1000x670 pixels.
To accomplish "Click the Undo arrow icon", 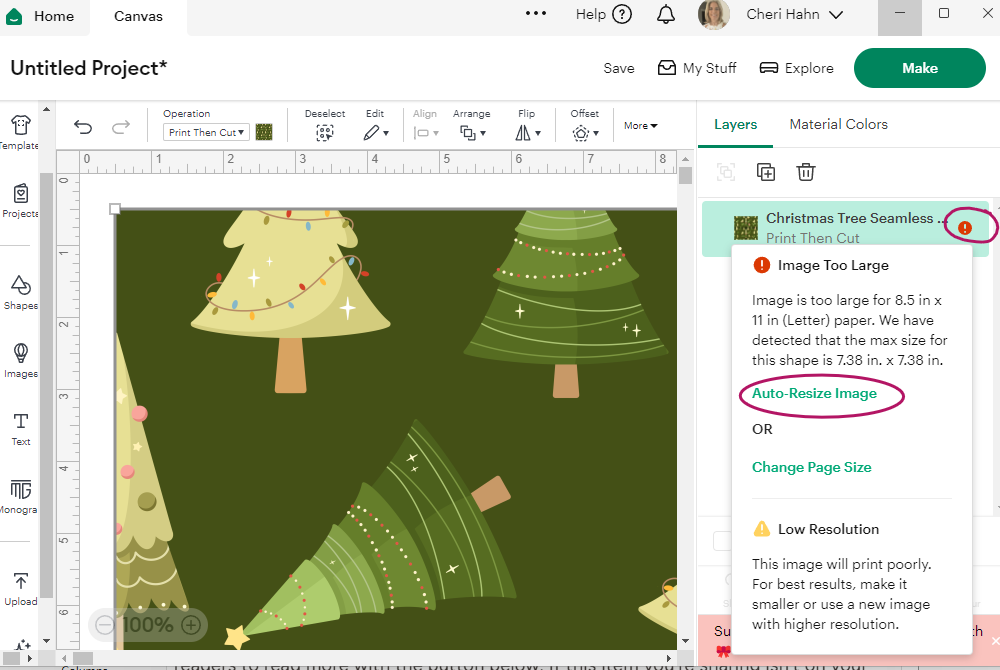I will pyautogui.click(x=83, y=126).
